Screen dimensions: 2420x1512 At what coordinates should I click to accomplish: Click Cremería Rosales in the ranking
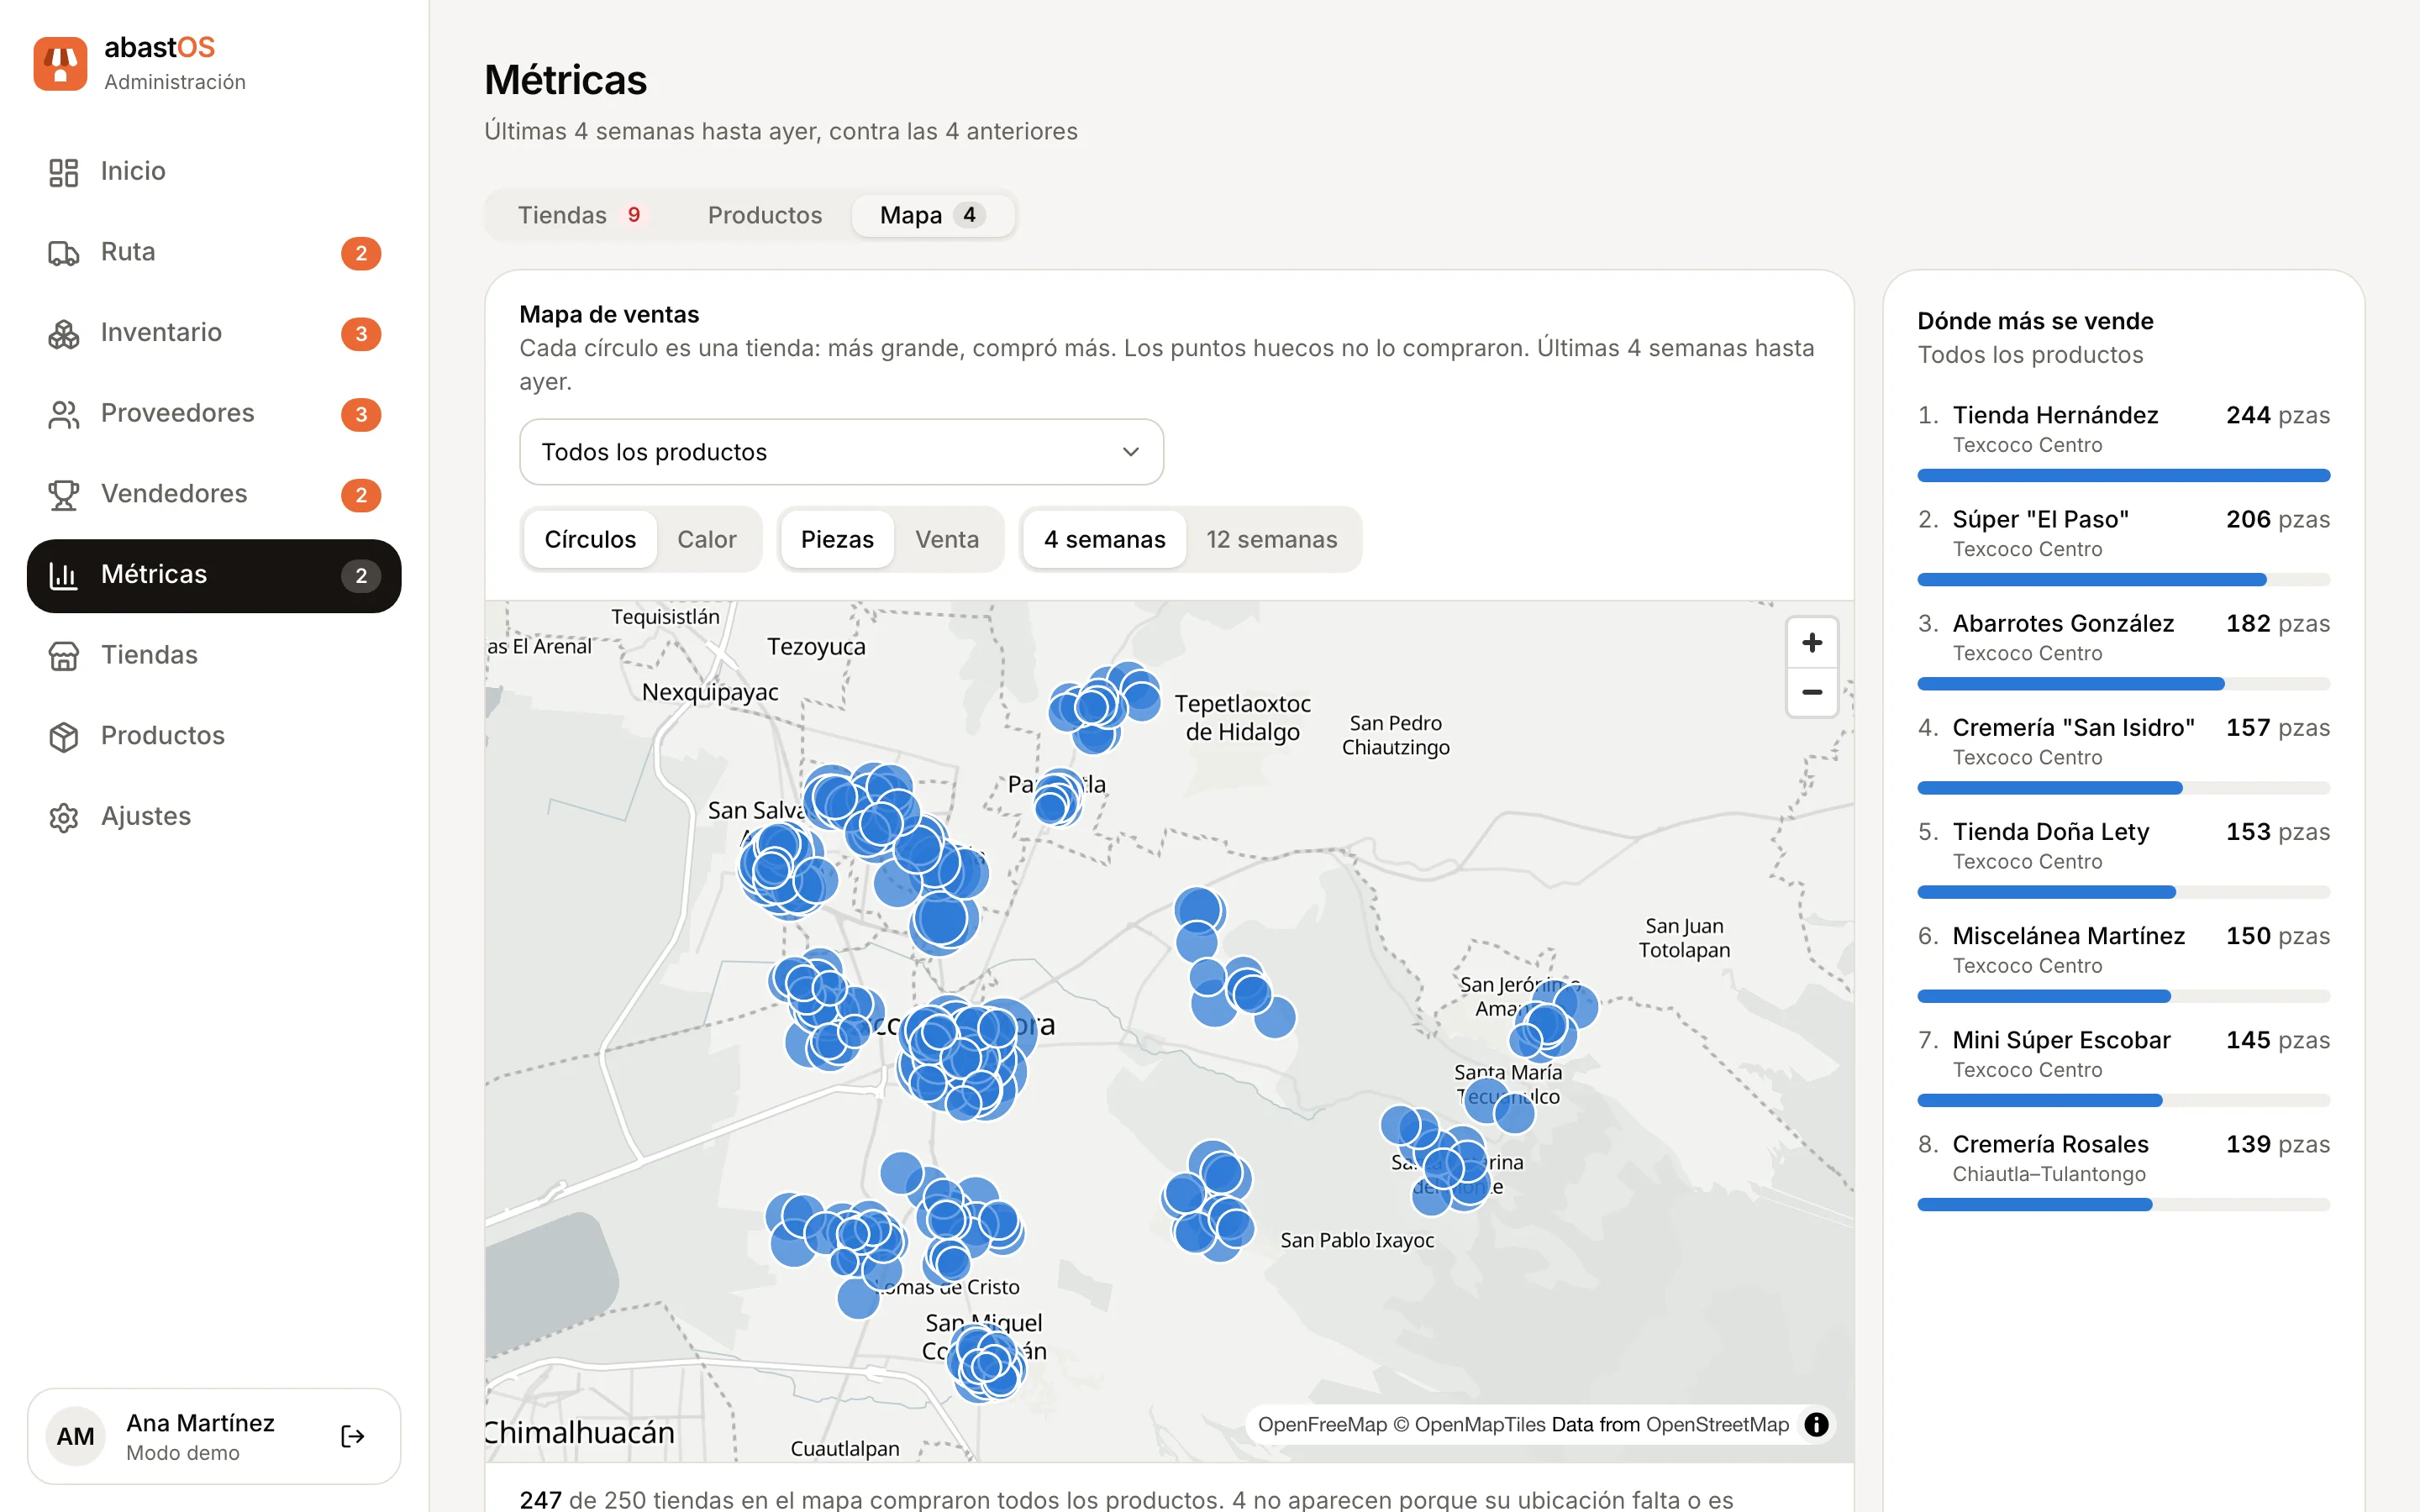2123,1172
